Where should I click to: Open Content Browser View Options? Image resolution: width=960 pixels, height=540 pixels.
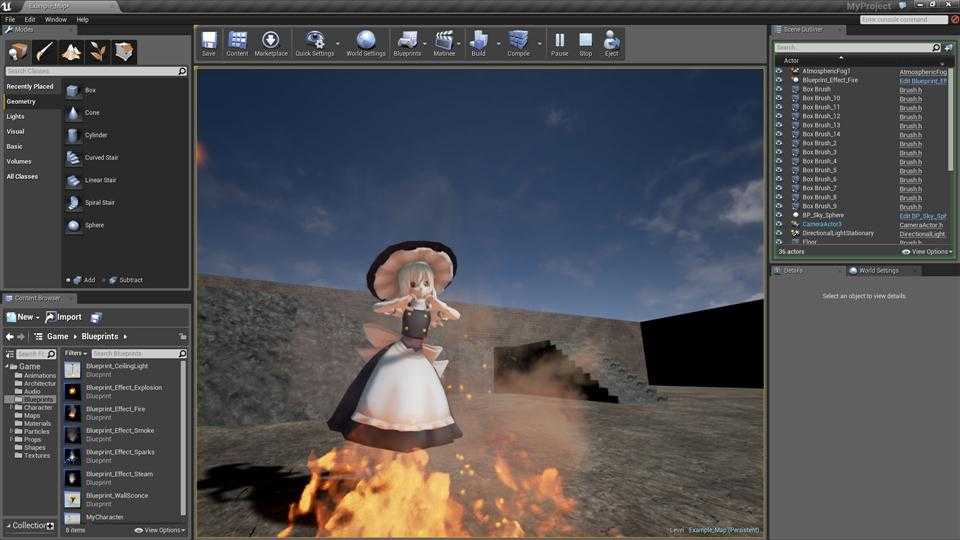coord(160,530)
